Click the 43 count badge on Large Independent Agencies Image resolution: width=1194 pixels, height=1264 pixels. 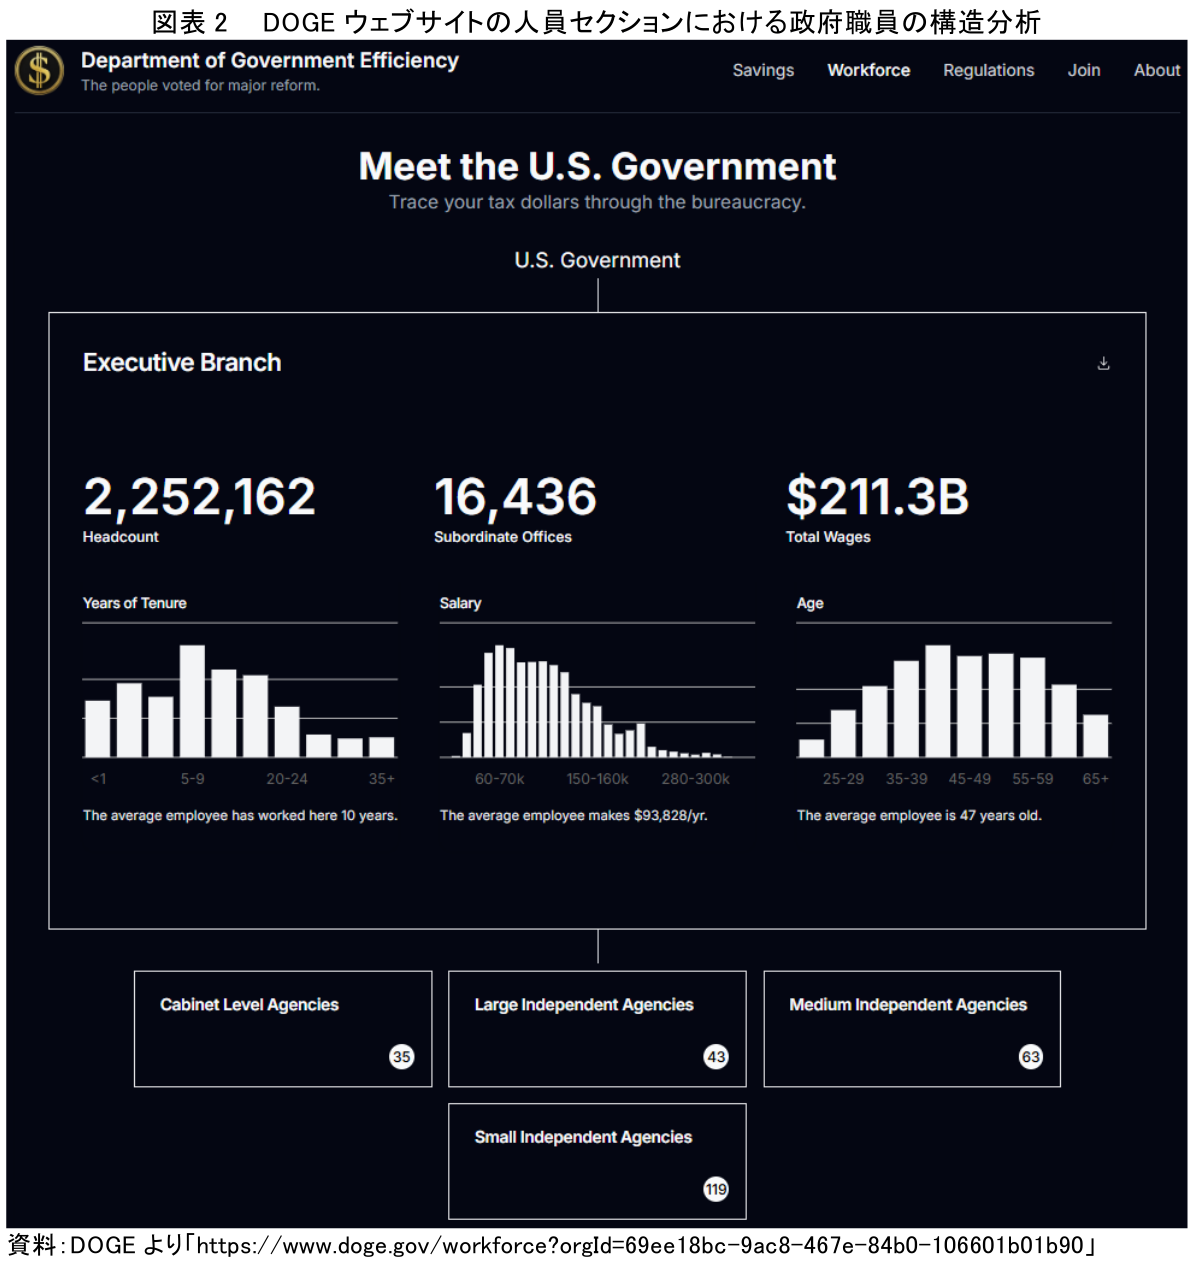[x=716, y=1057]
